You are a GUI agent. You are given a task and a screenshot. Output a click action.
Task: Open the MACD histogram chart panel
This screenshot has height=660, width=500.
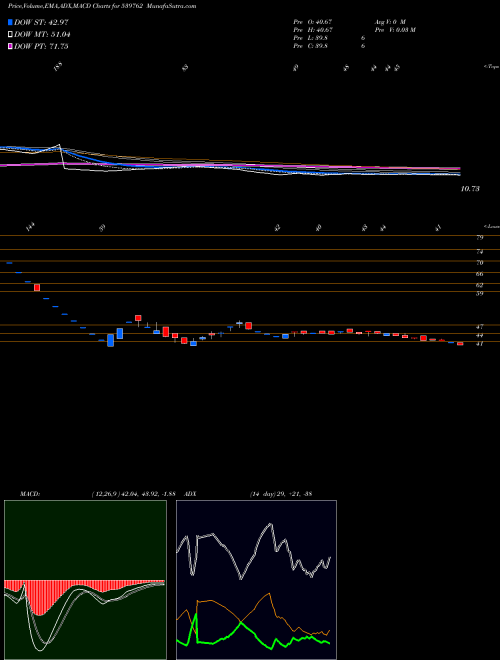85,580
